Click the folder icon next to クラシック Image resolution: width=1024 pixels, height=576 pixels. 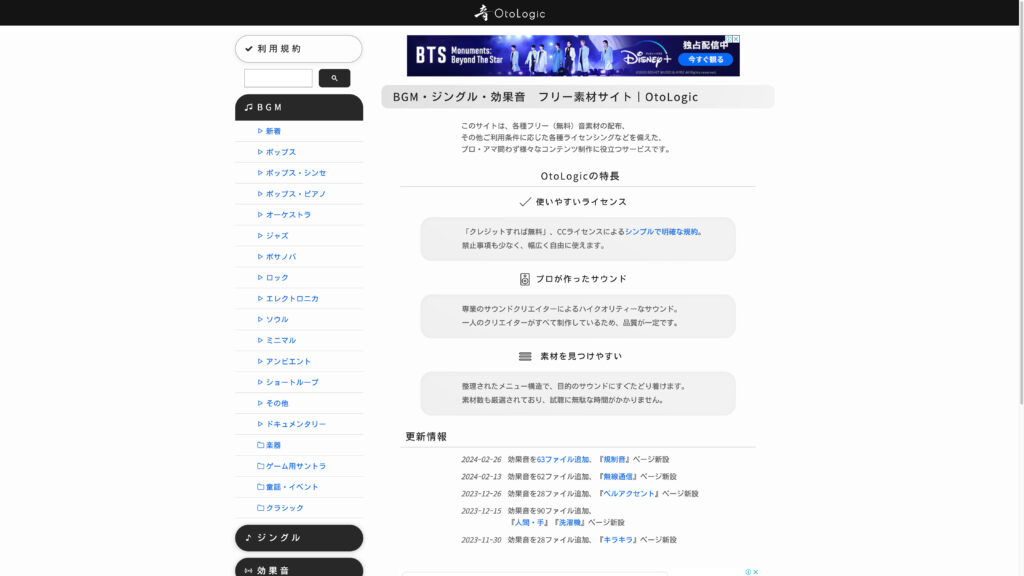262,507
